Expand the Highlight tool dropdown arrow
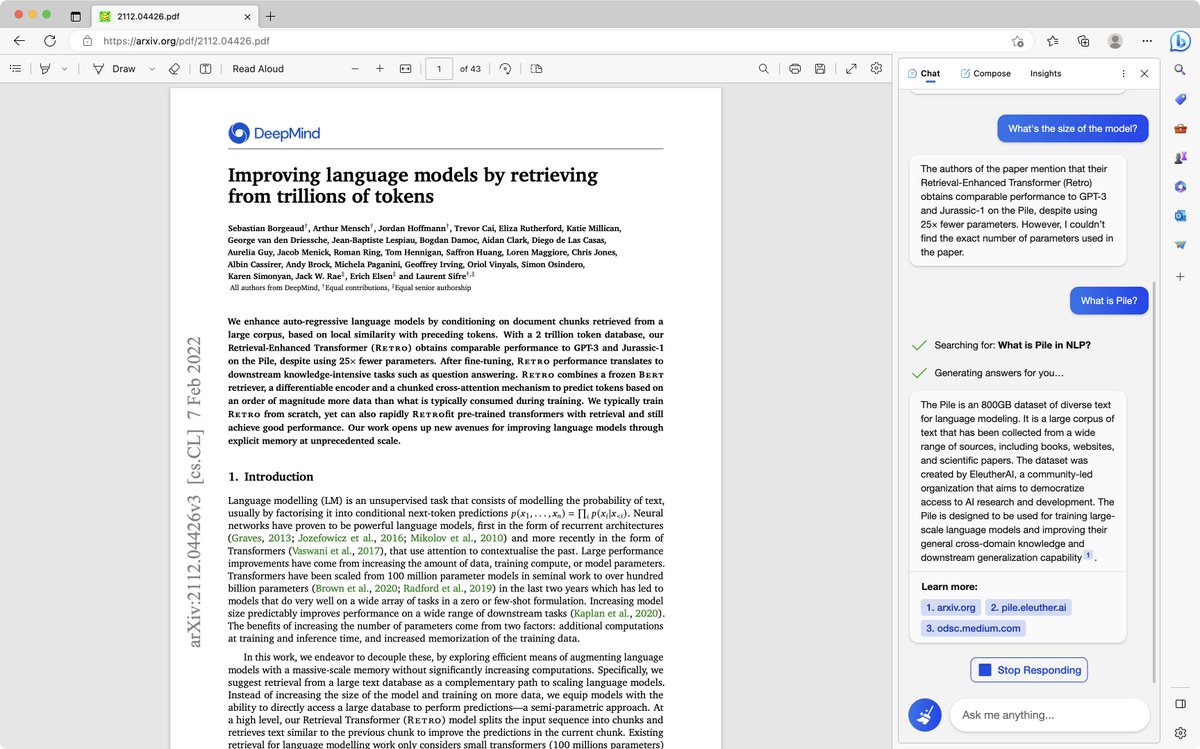This screenshot has height=749, width=1200. click(x=65, y=69)
